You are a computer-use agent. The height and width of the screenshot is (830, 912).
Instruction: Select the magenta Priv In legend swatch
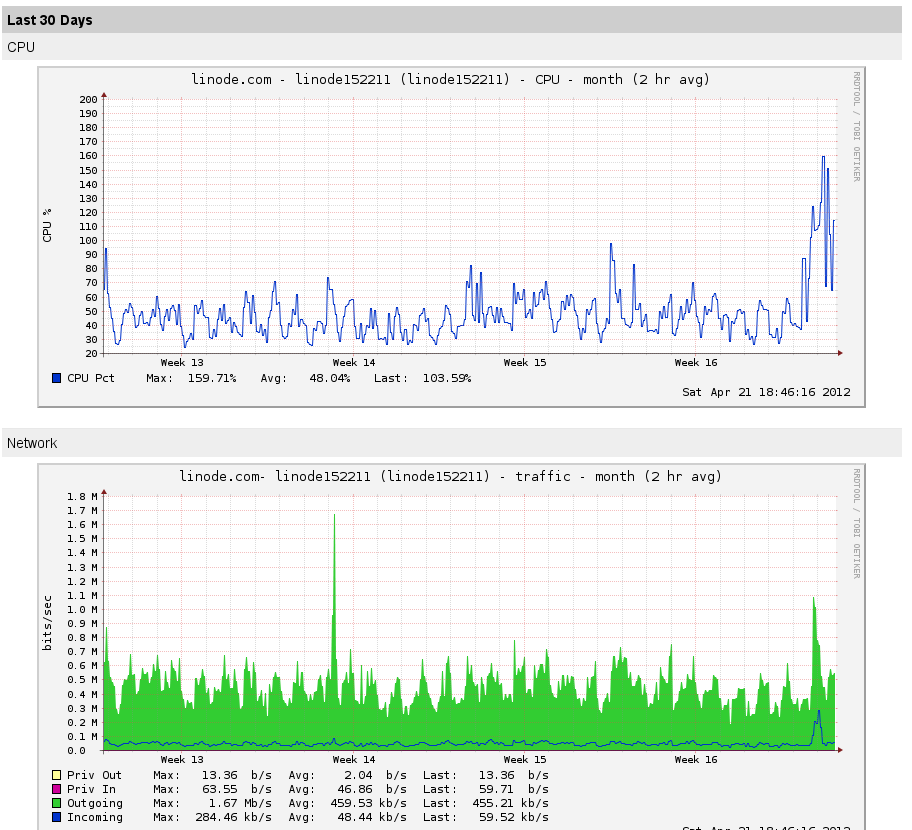click(x=56, y=789)
